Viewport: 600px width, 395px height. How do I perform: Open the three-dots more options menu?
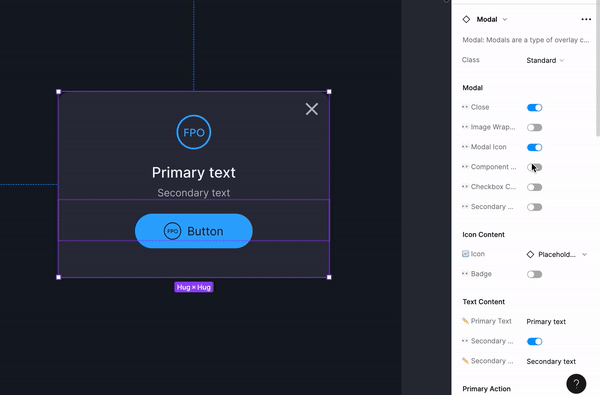(x=586, y=19)
